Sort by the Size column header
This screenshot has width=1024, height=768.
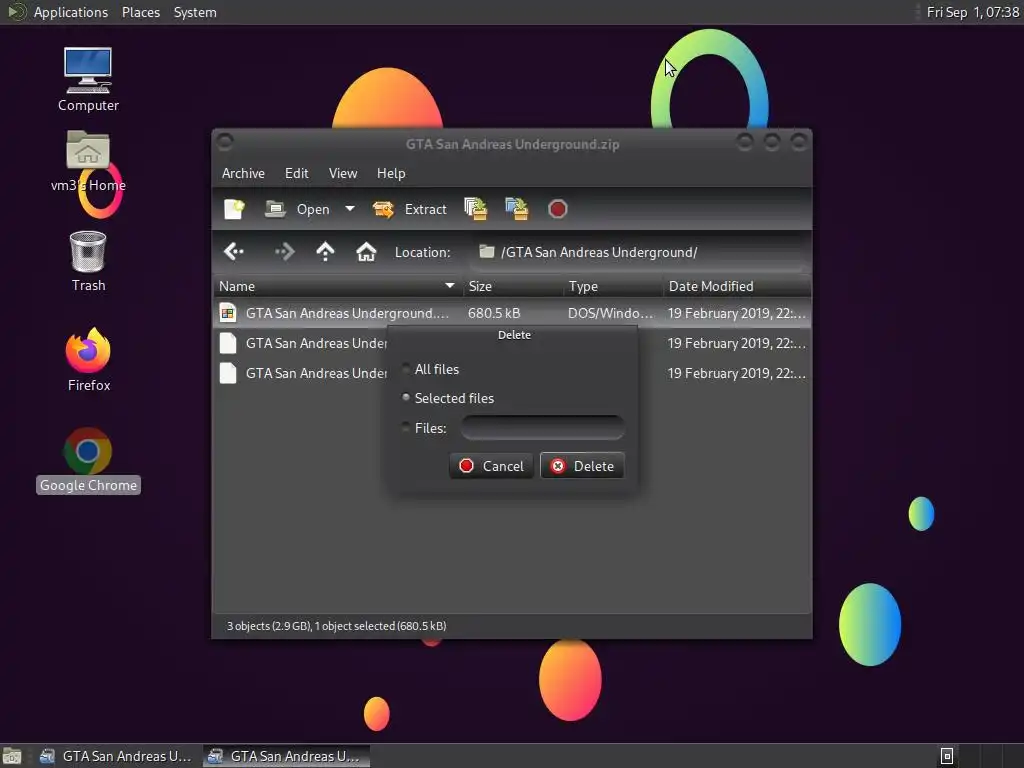coord(513,286)
